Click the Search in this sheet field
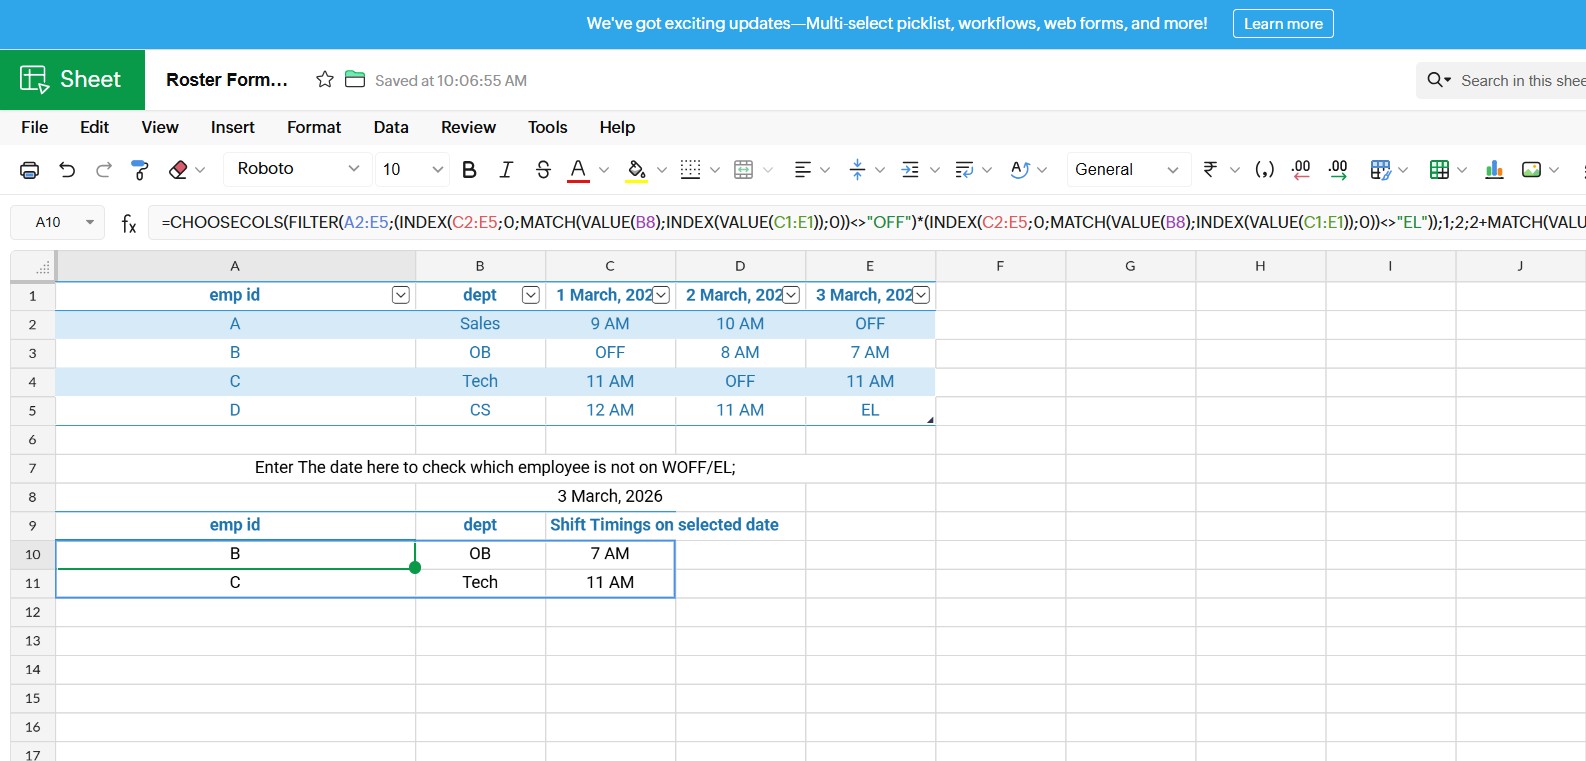1586x761 pixels. click(x=1520, y=81)
